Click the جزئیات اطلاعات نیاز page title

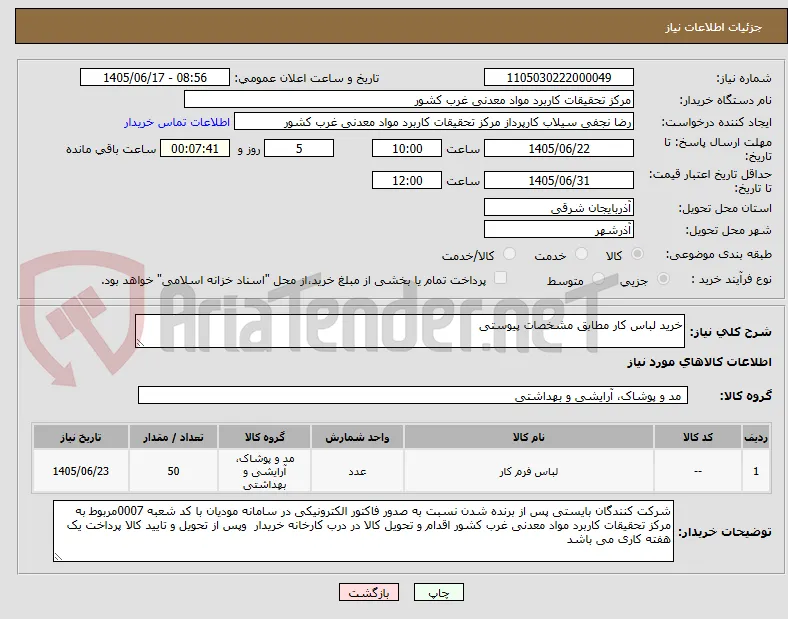[713, 27]
